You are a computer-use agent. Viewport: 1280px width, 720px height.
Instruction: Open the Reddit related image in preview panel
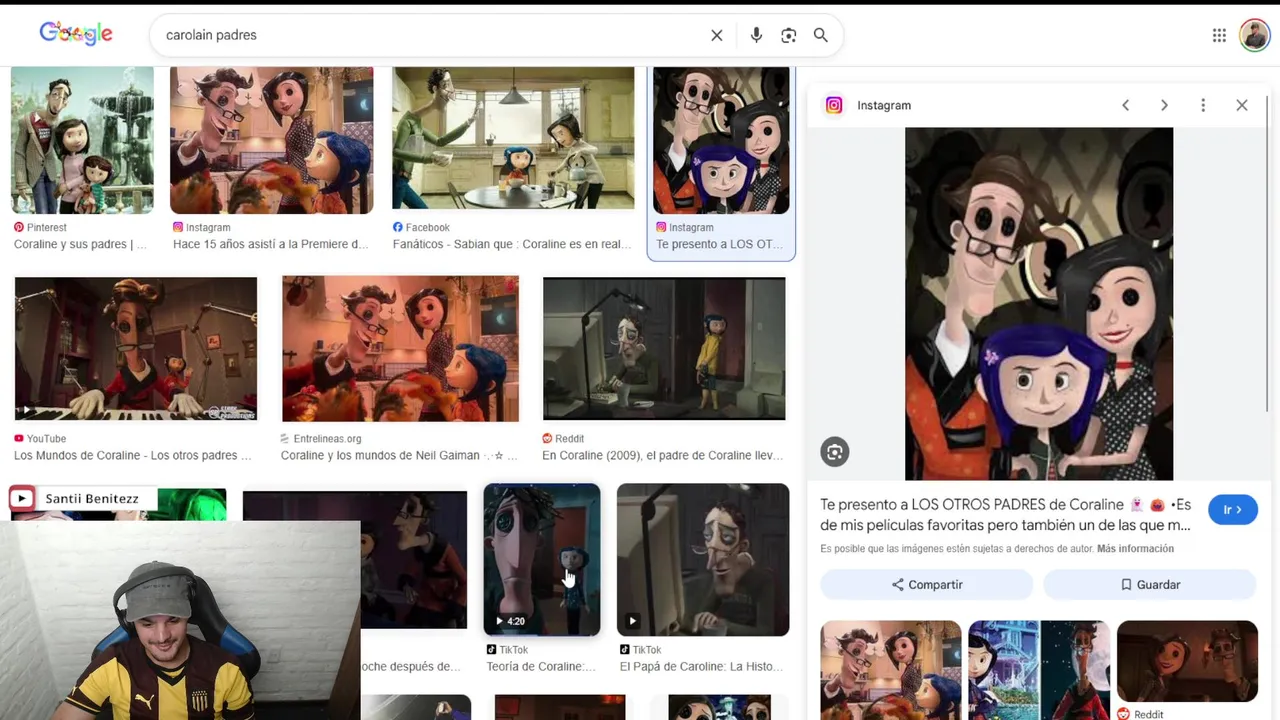click(x=1187, y=661)
